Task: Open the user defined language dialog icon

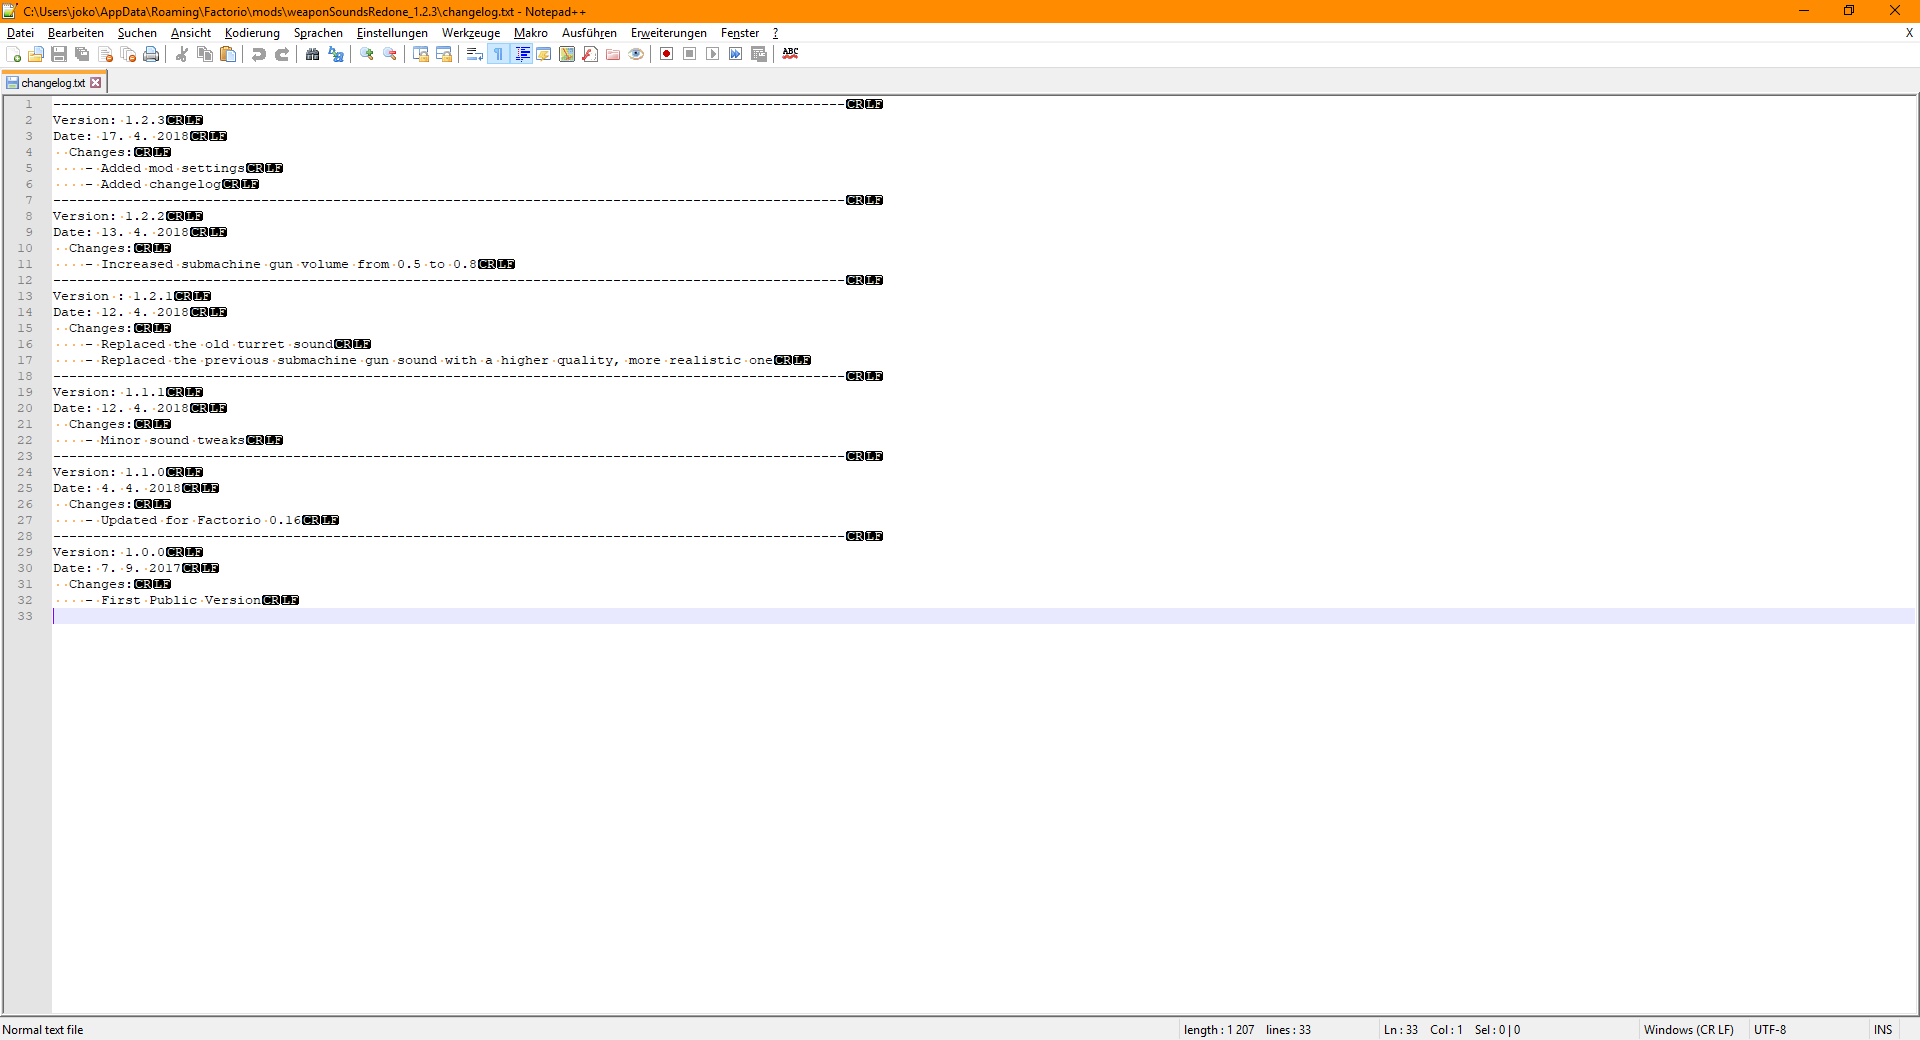Action: click(x=544, y=54)
